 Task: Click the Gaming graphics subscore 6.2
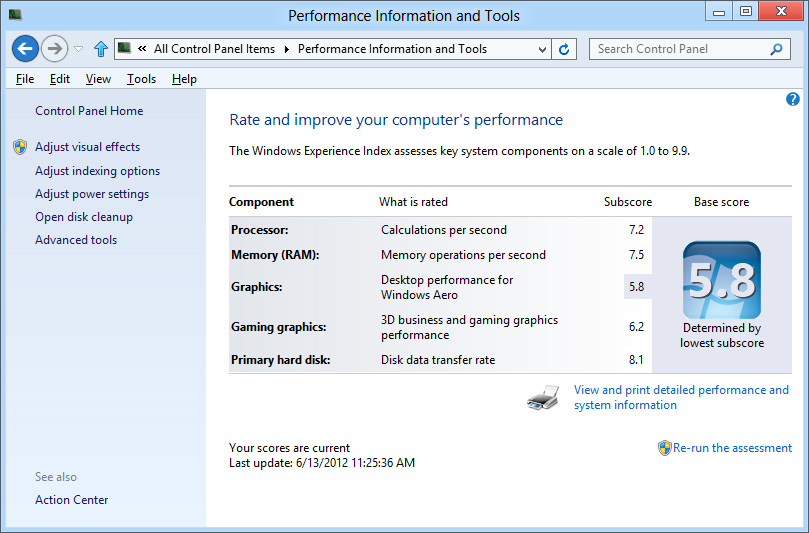point(636,327)
